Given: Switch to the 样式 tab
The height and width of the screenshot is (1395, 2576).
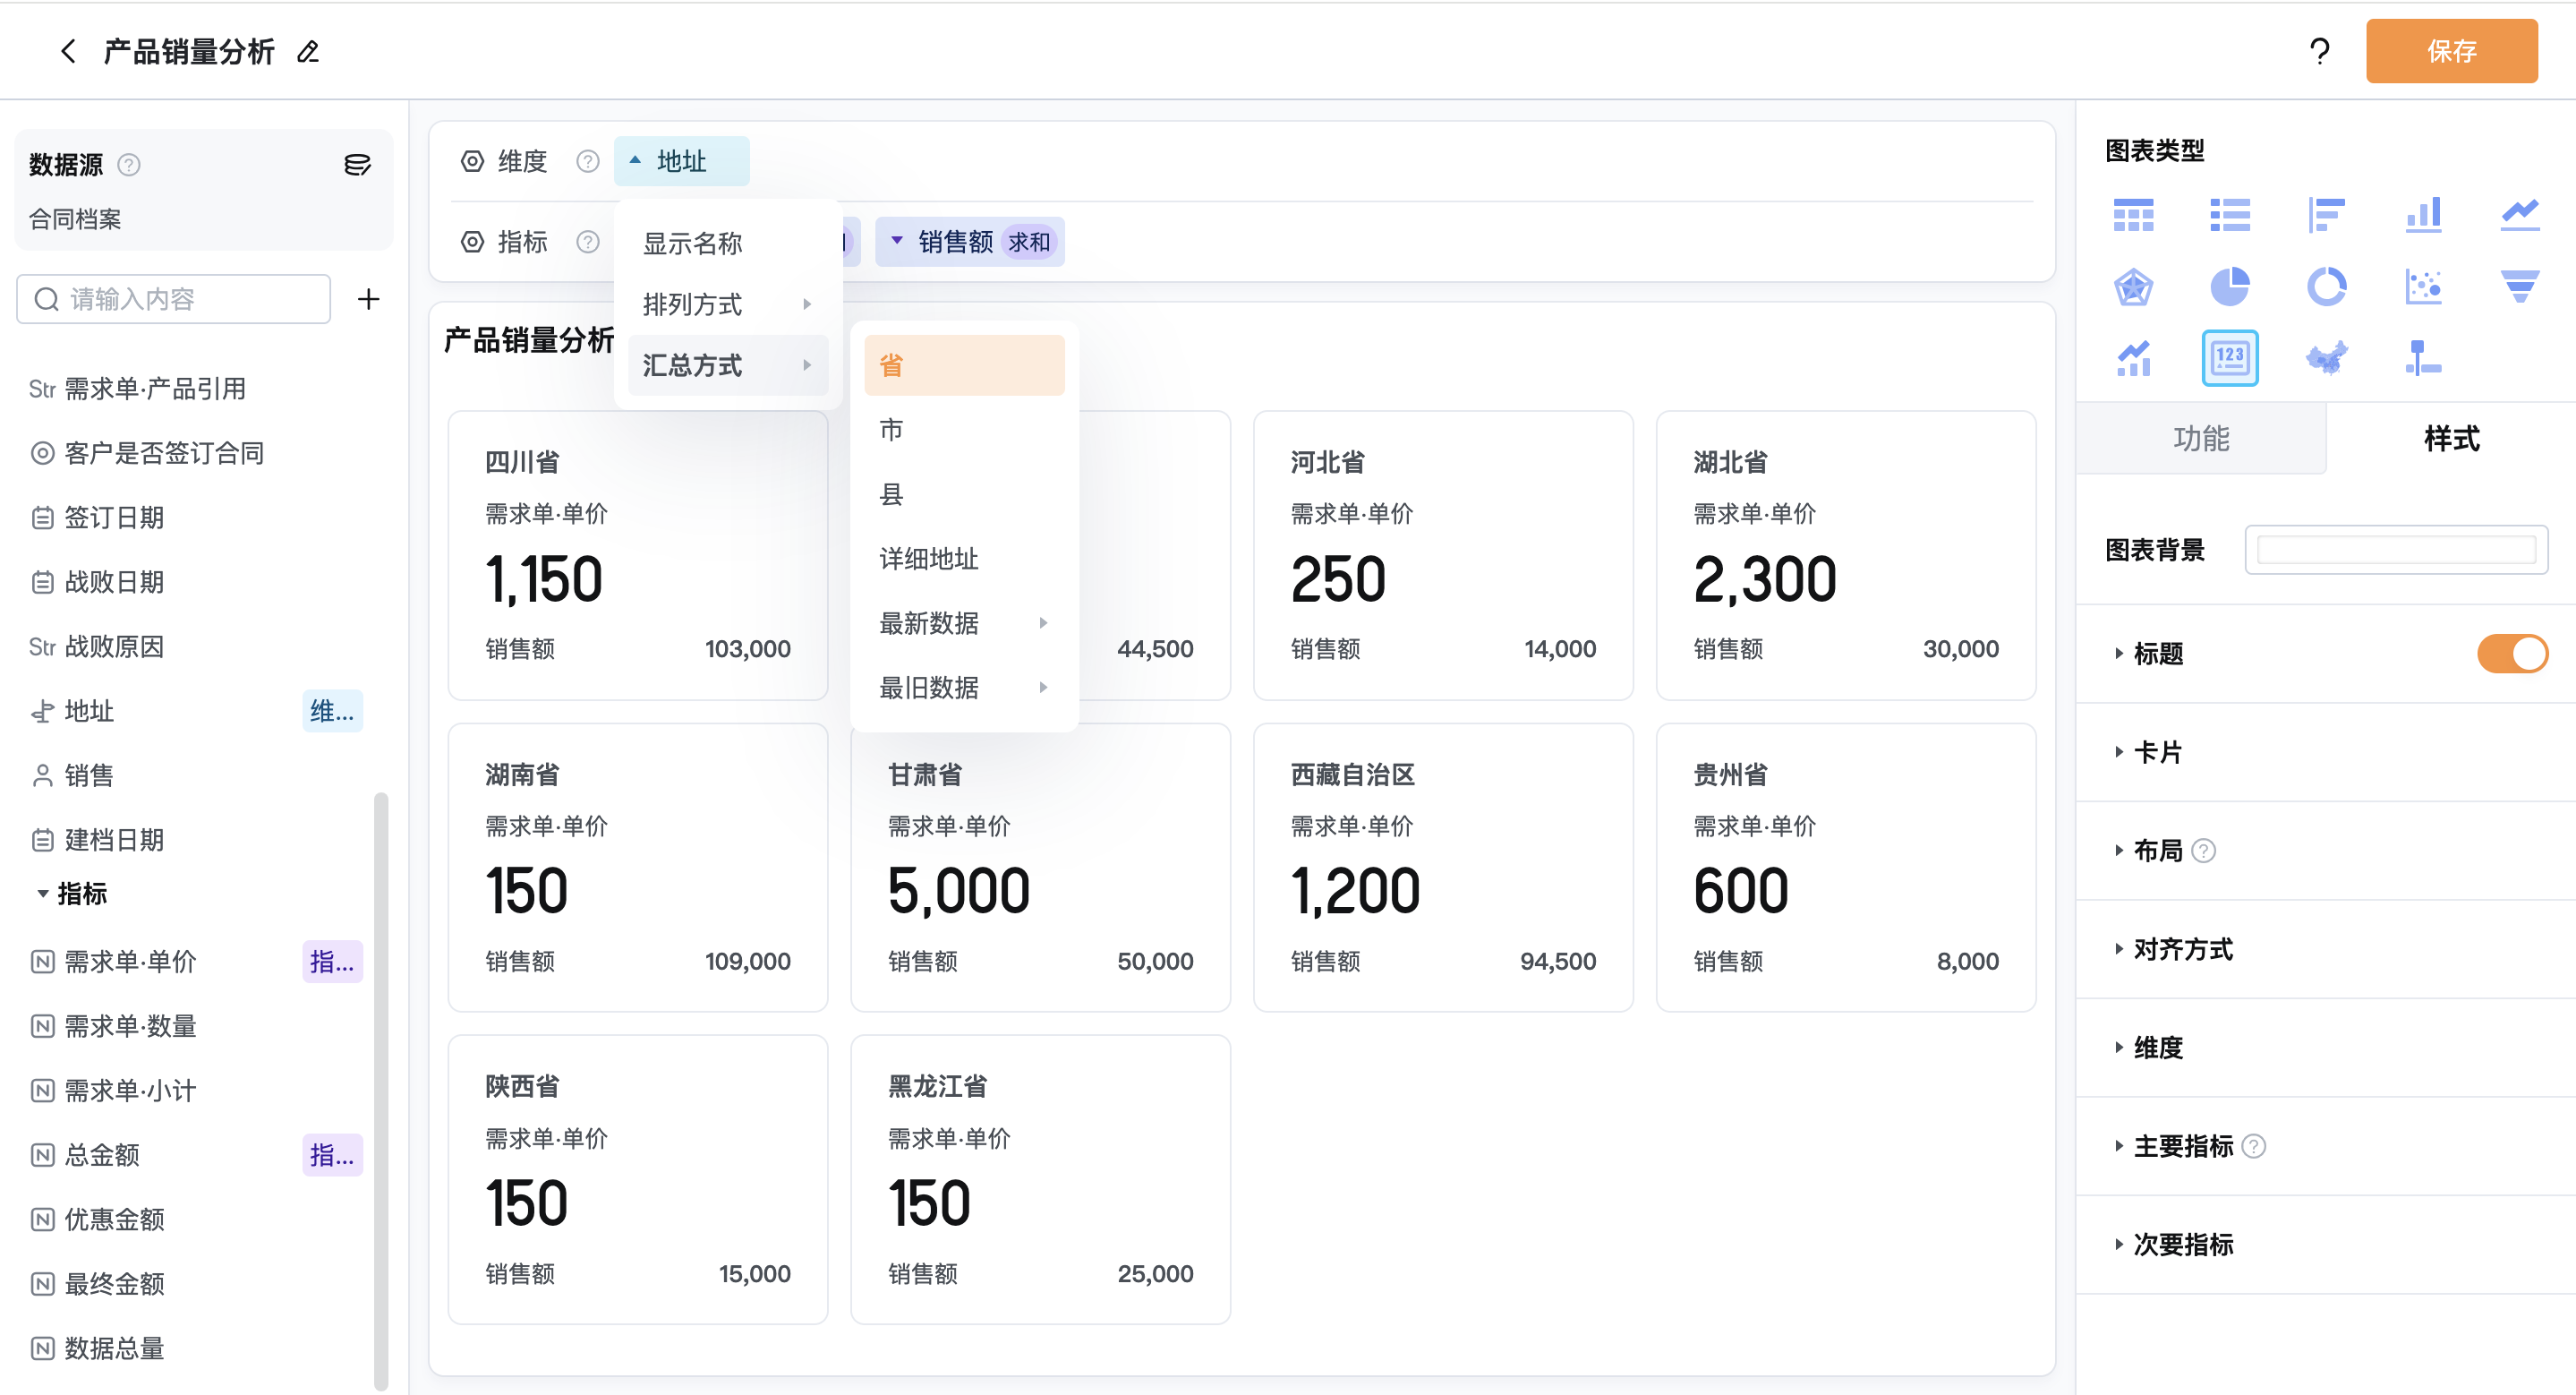Looking at the screenshot, I should [2451, 438].
